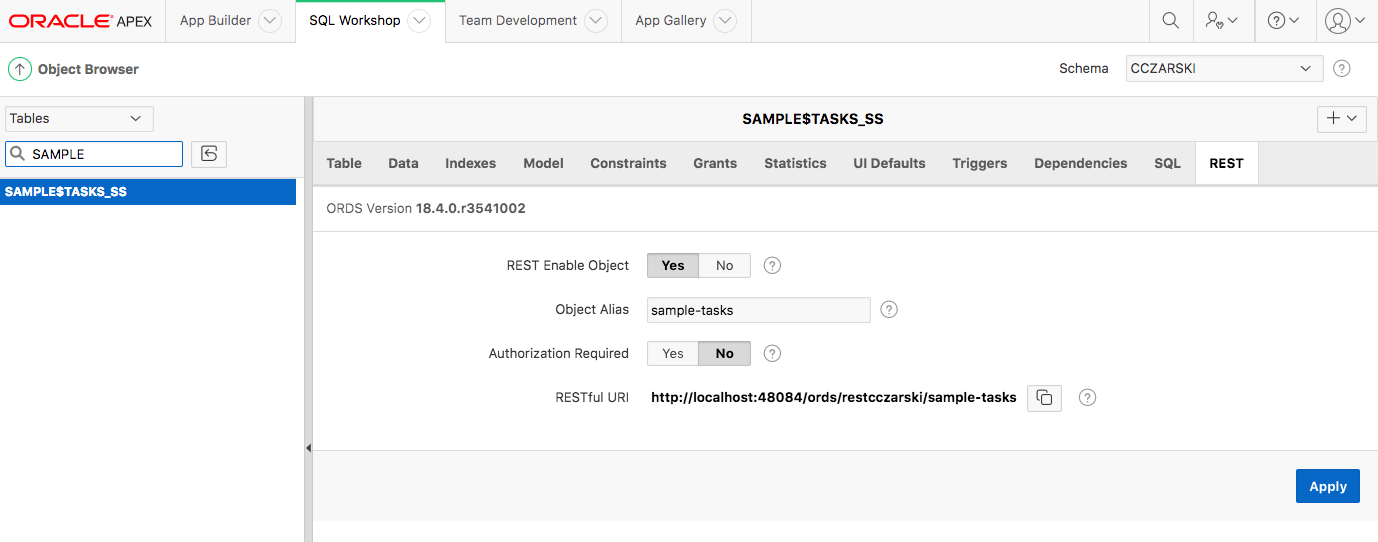Open the Schema dropdown CCZARSKI

(1224, 69)
